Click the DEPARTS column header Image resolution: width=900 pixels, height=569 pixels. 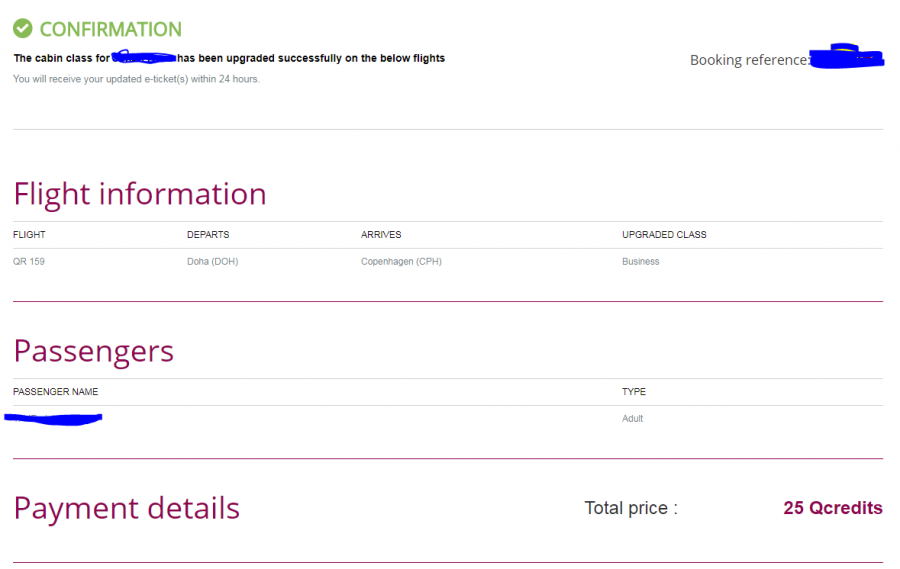click(x=208, y=235)
